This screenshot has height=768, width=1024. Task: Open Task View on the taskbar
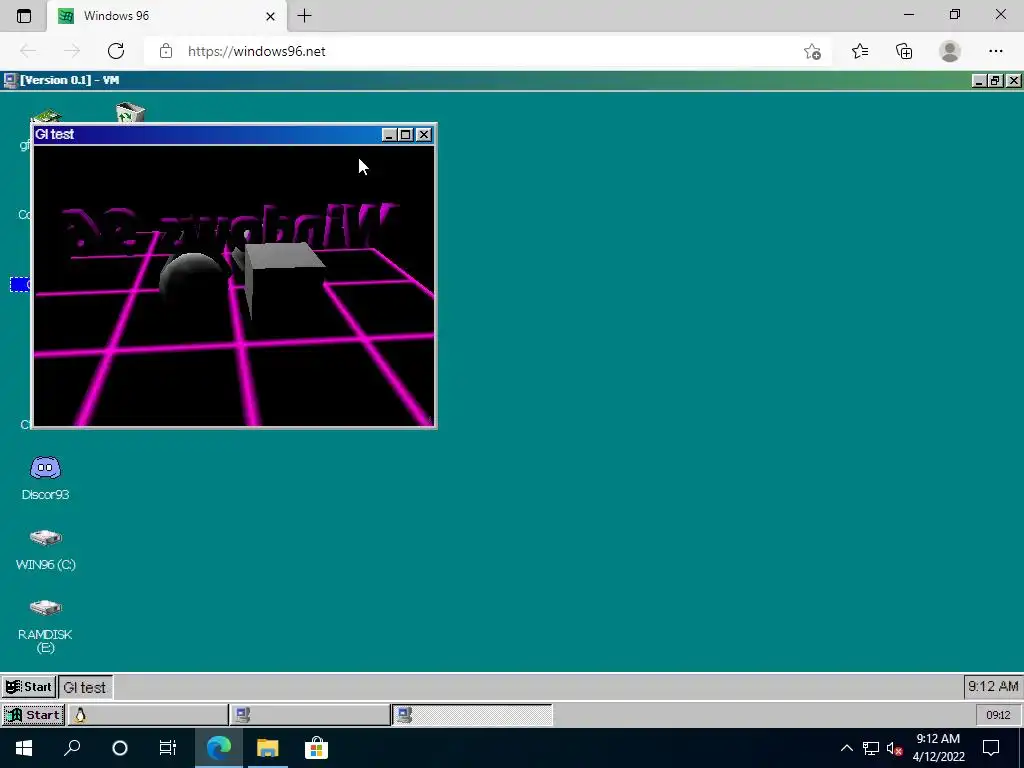point(168,748)
